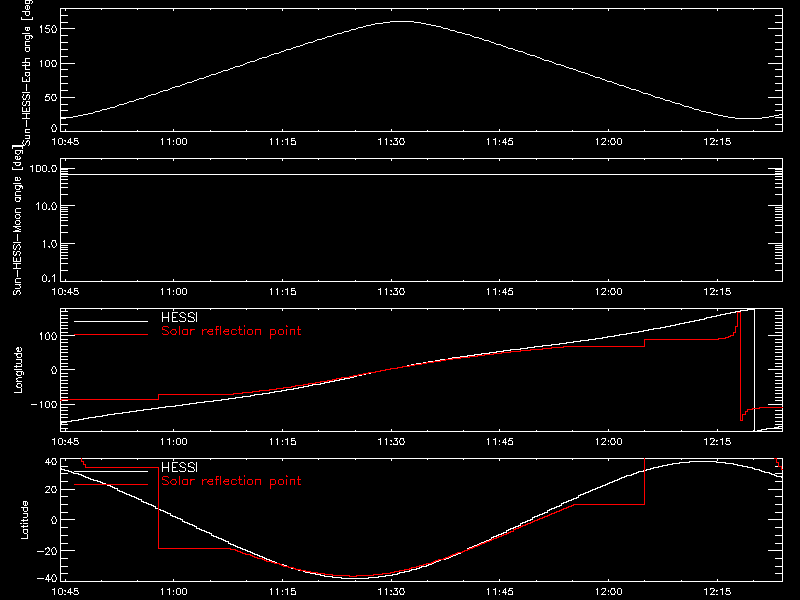Click '10:45' time label under Latitude plot

(65, 592)
